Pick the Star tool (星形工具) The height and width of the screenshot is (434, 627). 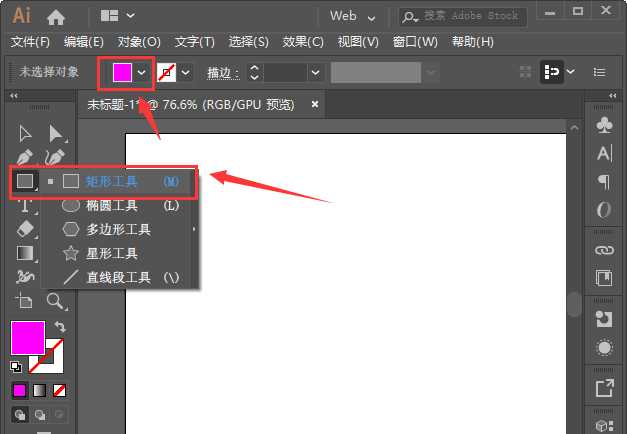pyautogui.click(x=110, y=253)
